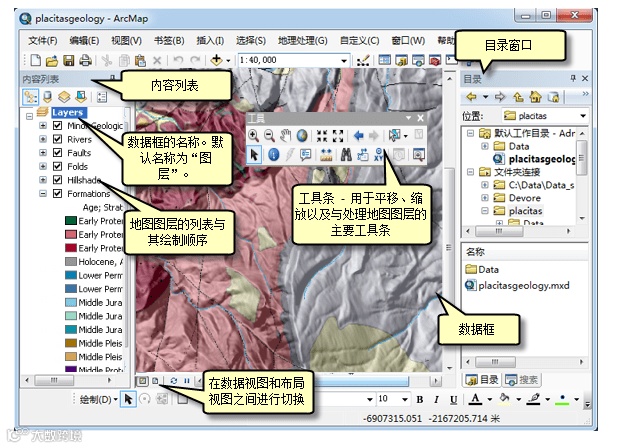Toggle Hillshade layer checkbox
Viewport: 619px width, 448px height.
[x=58, y=180]
